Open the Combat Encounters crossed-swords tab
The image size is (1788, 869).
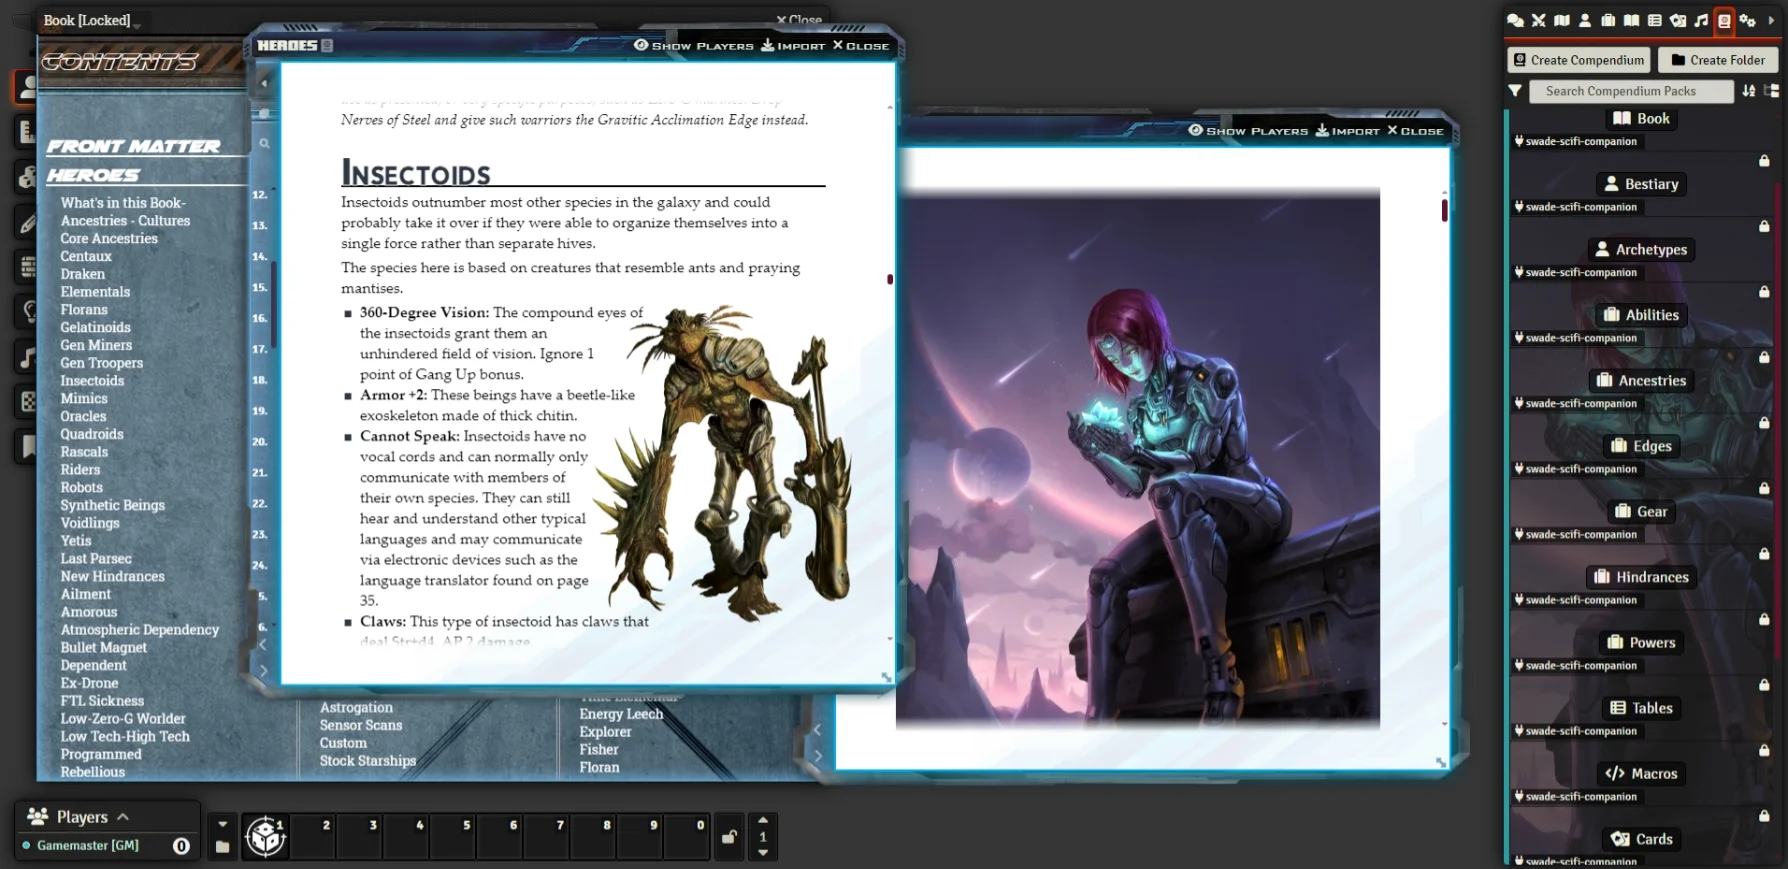1538,20
